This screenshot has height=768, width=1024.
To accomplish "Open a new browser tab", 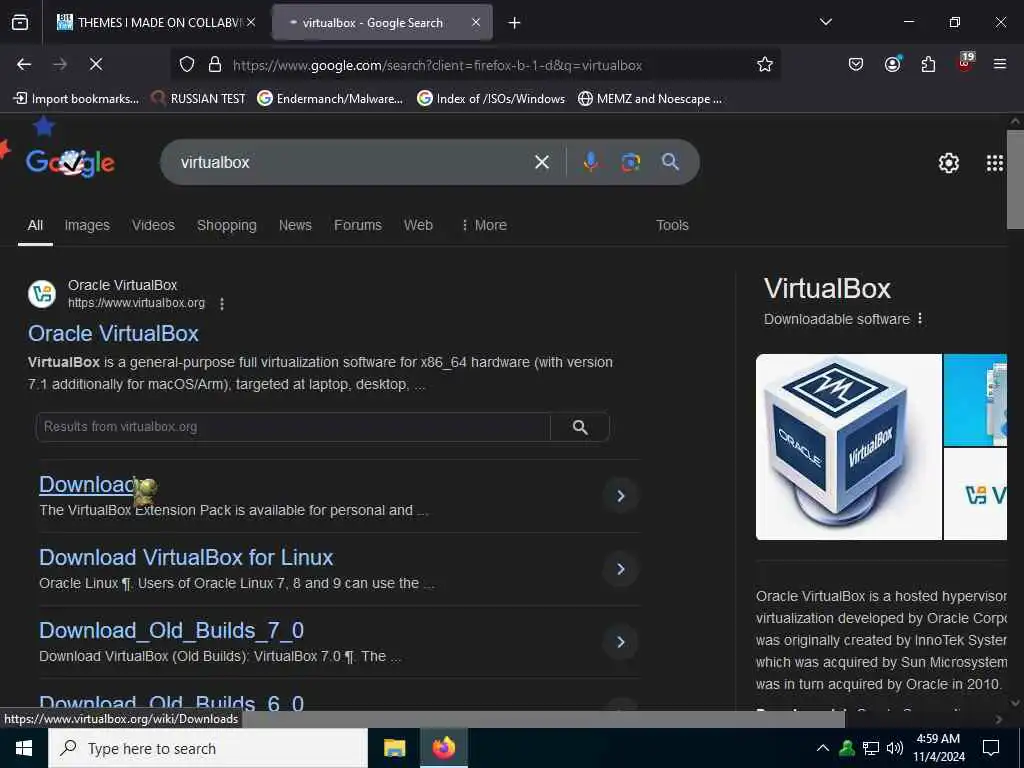I will [x=515, y=23].
